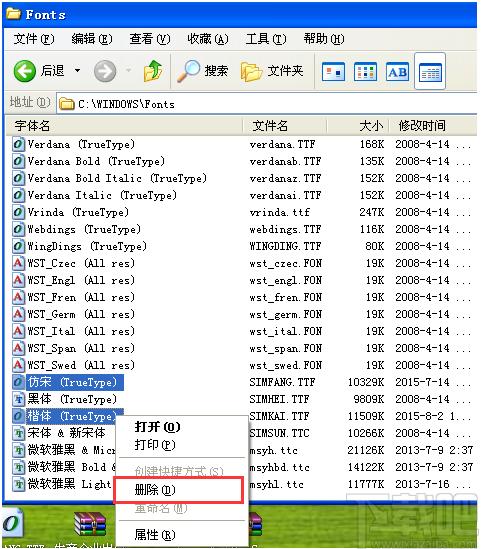Click the 楷体 (TrueType) font icon
Screen dimensions: 481x549
pos(18,416)
